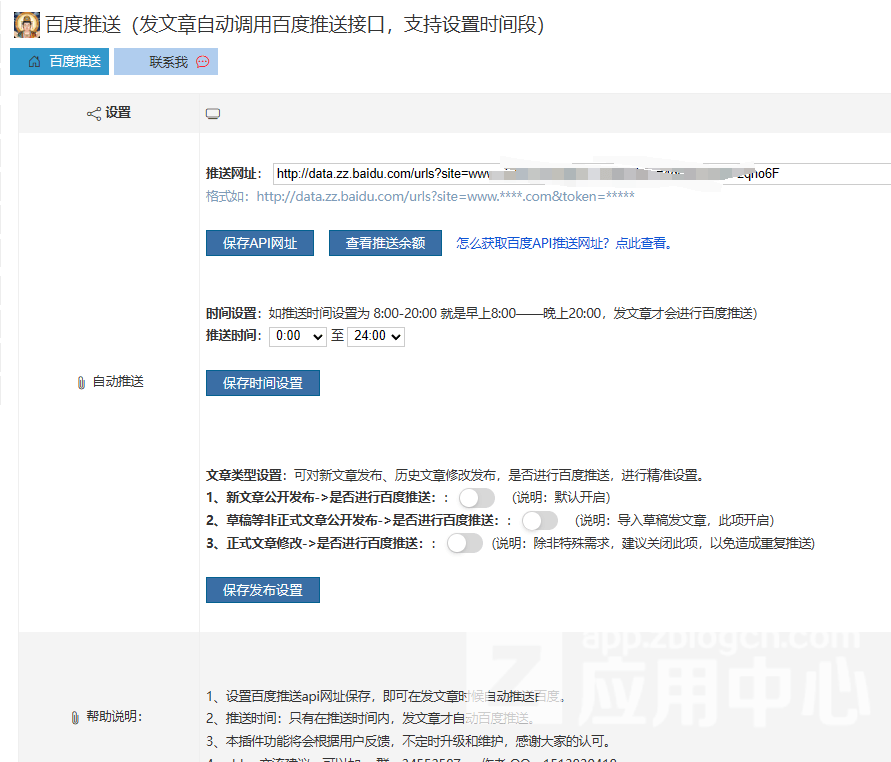Viewport: 891px width, 762px height.
Task: Click the paperclip icon beside 自动推送
Action: (x=81, y=382)
